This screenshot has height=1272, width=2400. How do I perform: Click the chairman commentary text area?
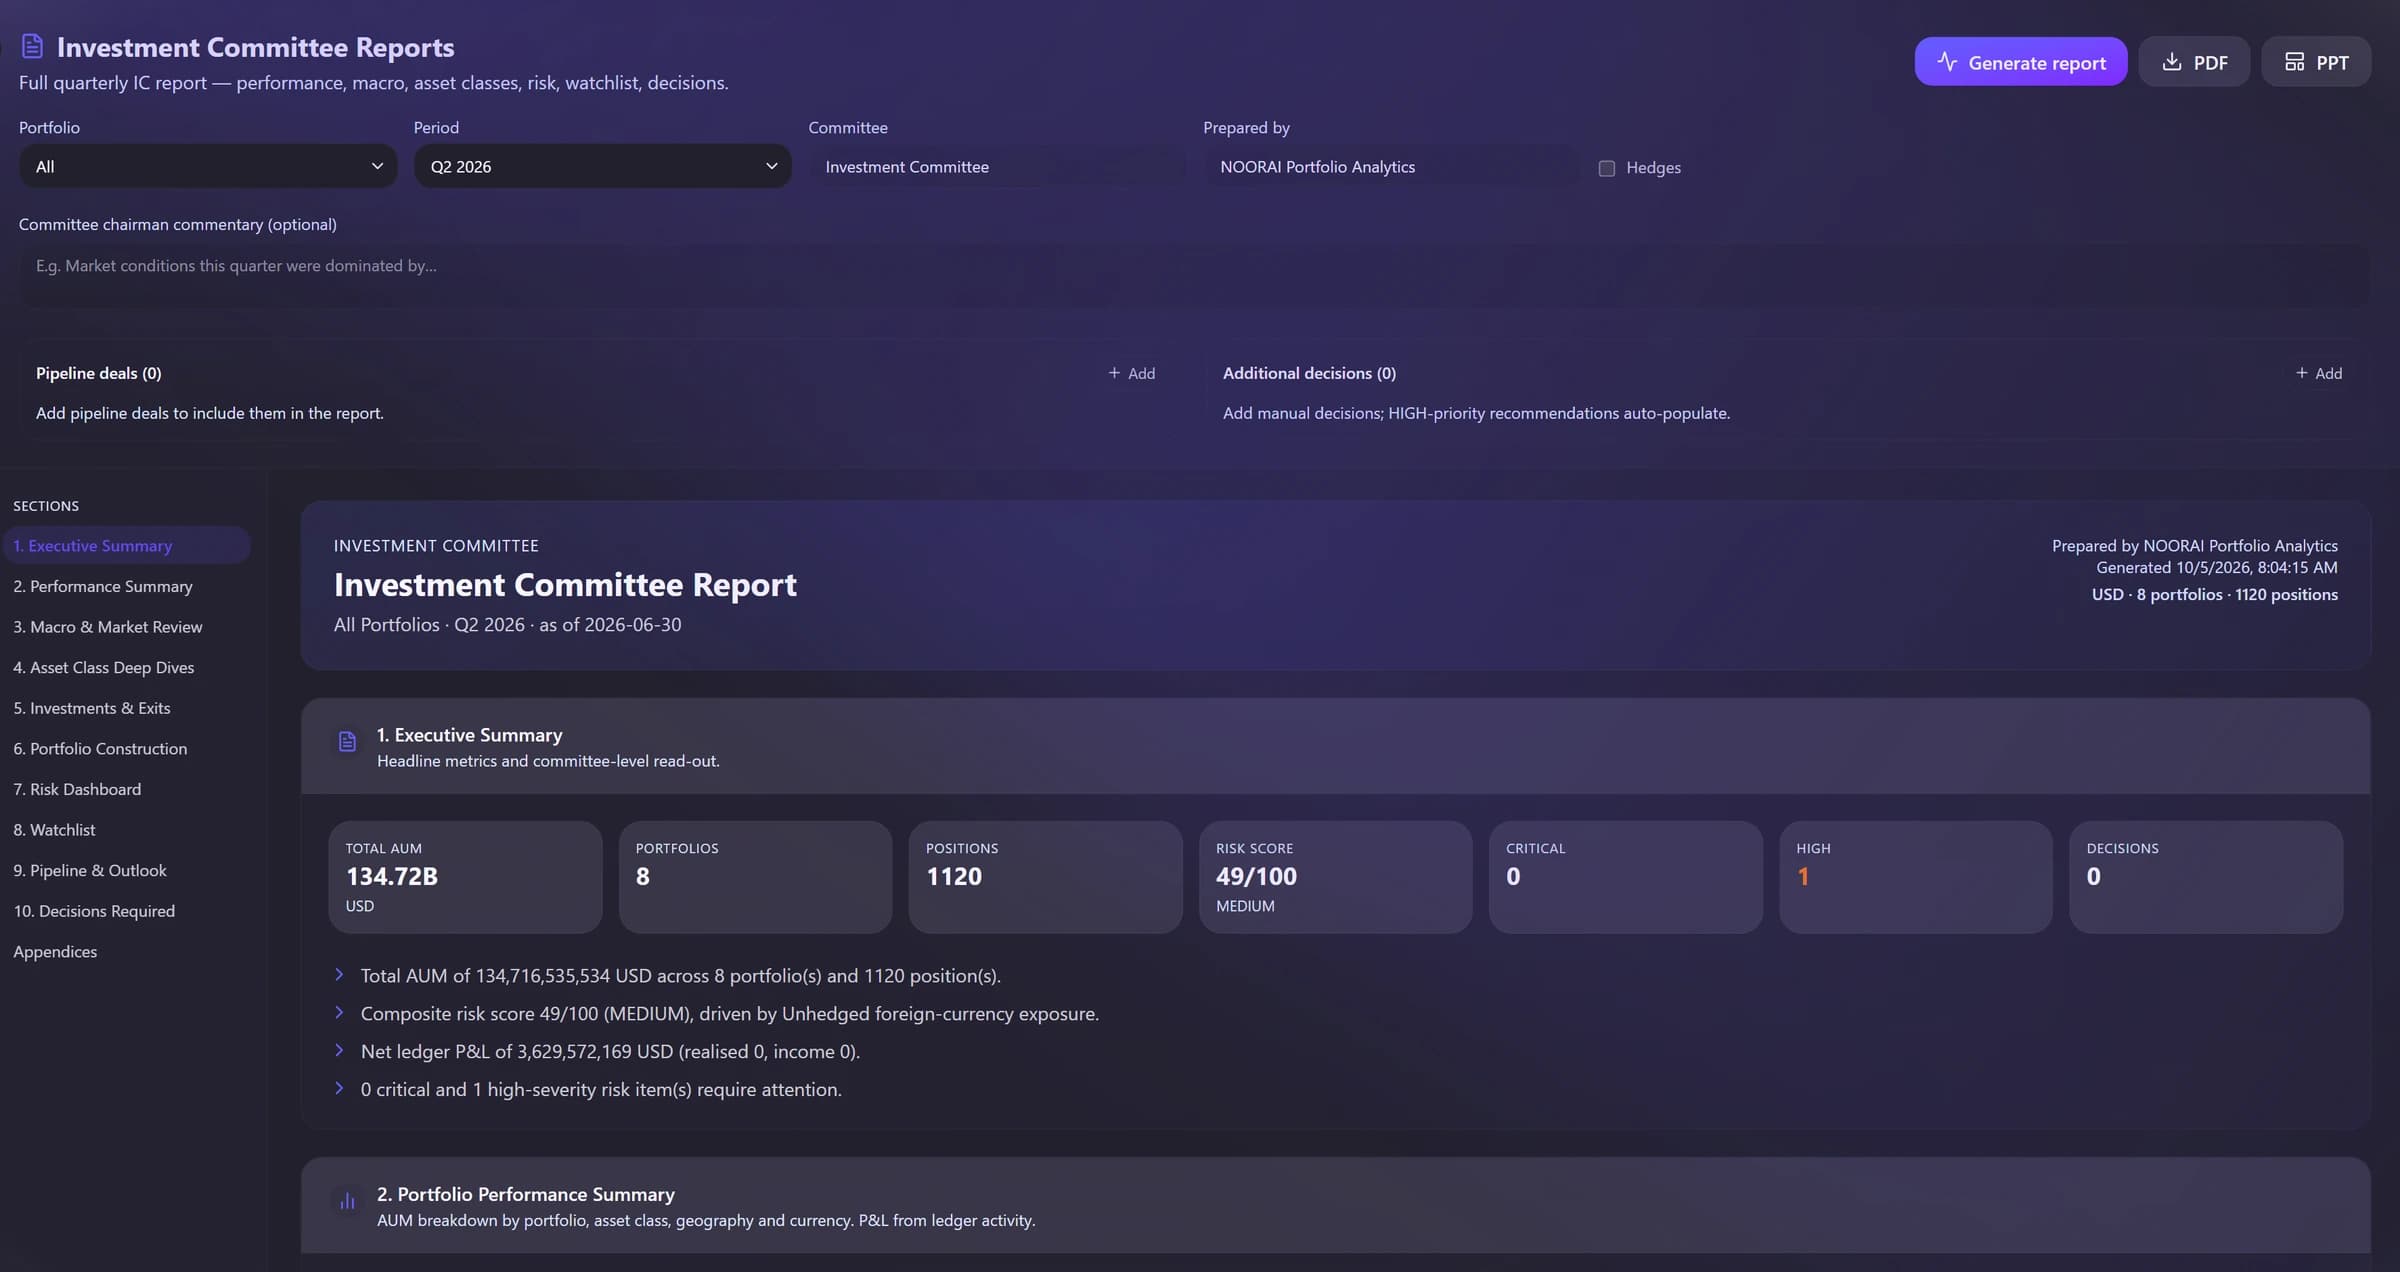[1195, 275]
